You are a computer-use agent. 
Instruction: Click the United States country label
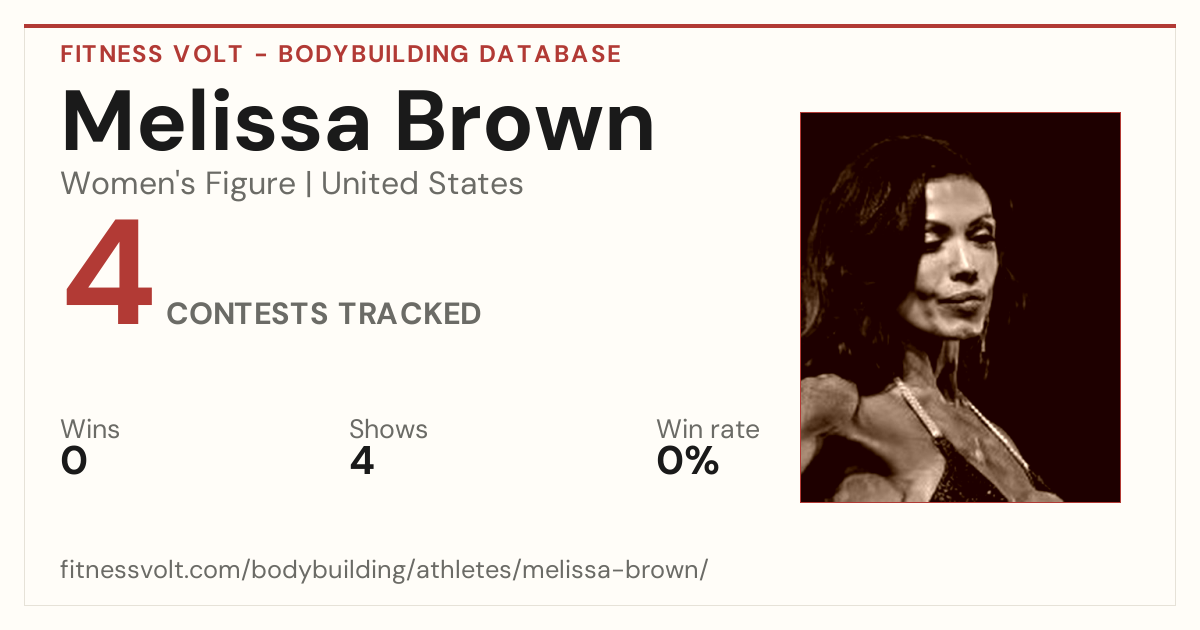pos(422,184)
